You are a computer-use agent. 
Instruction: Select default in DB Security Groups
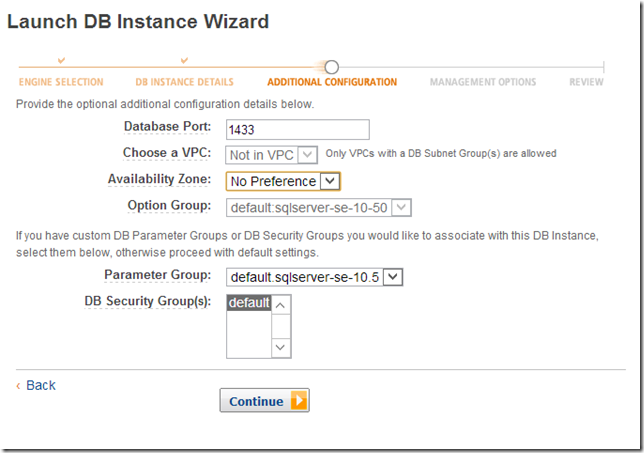click(x=249, y=303)
